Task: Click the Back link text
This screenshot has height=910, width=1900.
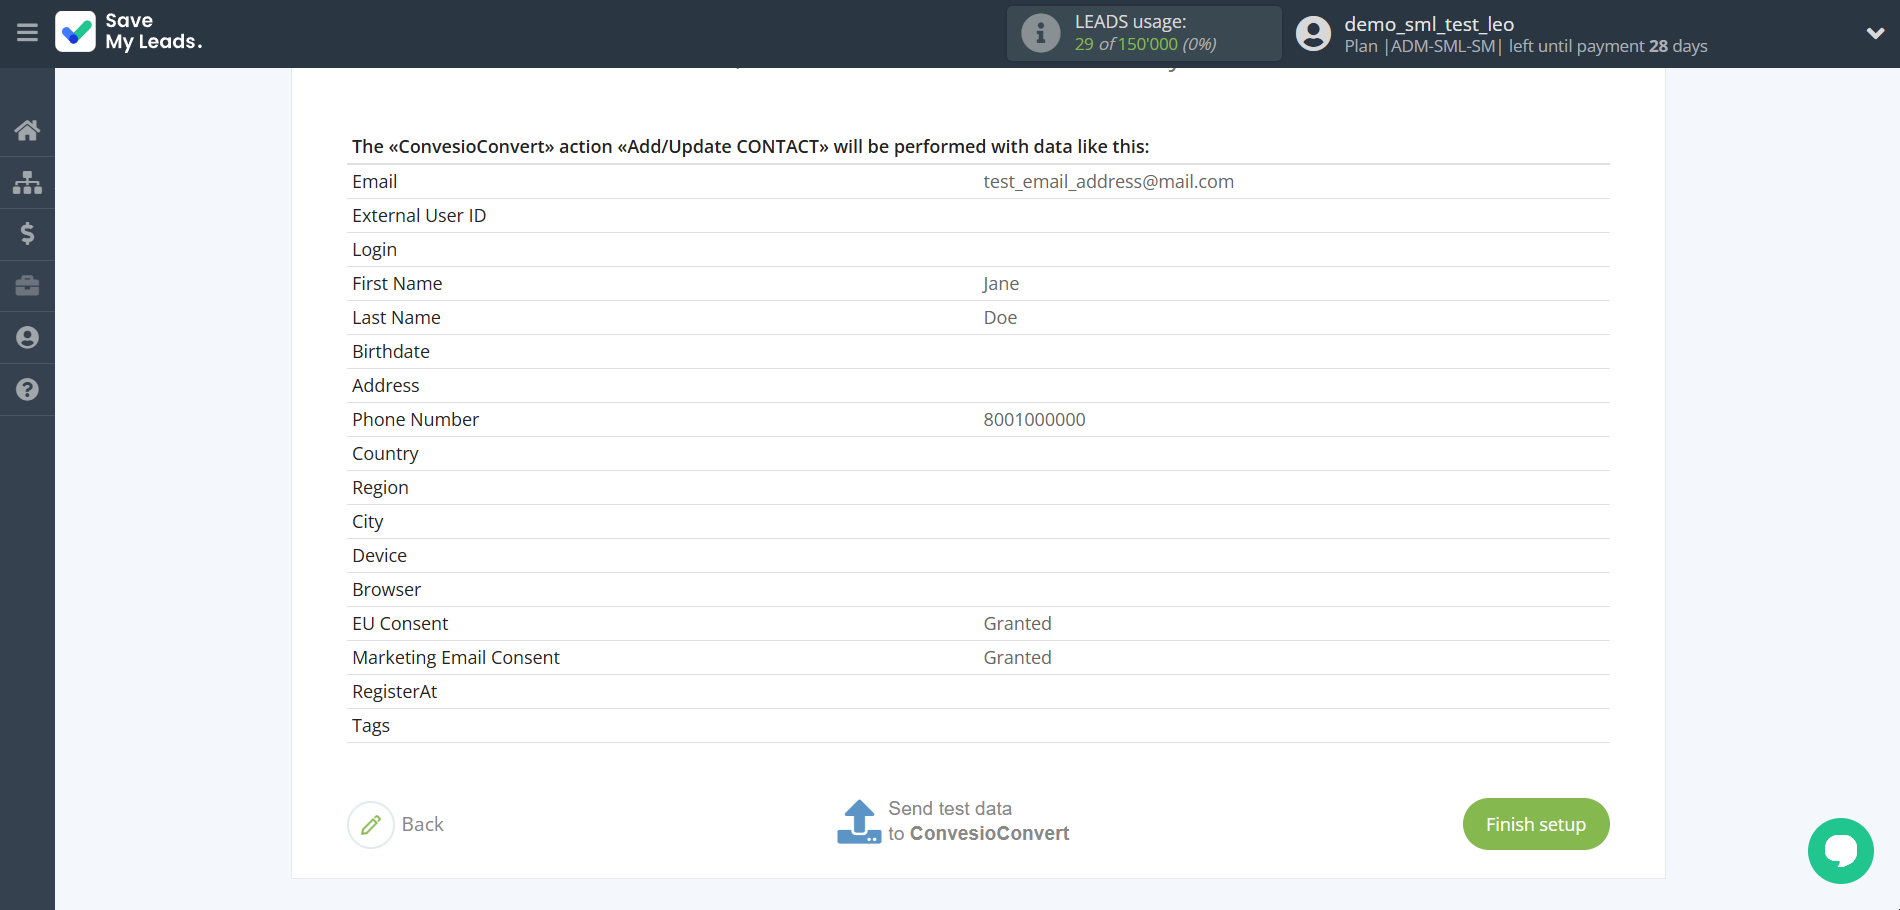Action: click(x=423, y=824)
